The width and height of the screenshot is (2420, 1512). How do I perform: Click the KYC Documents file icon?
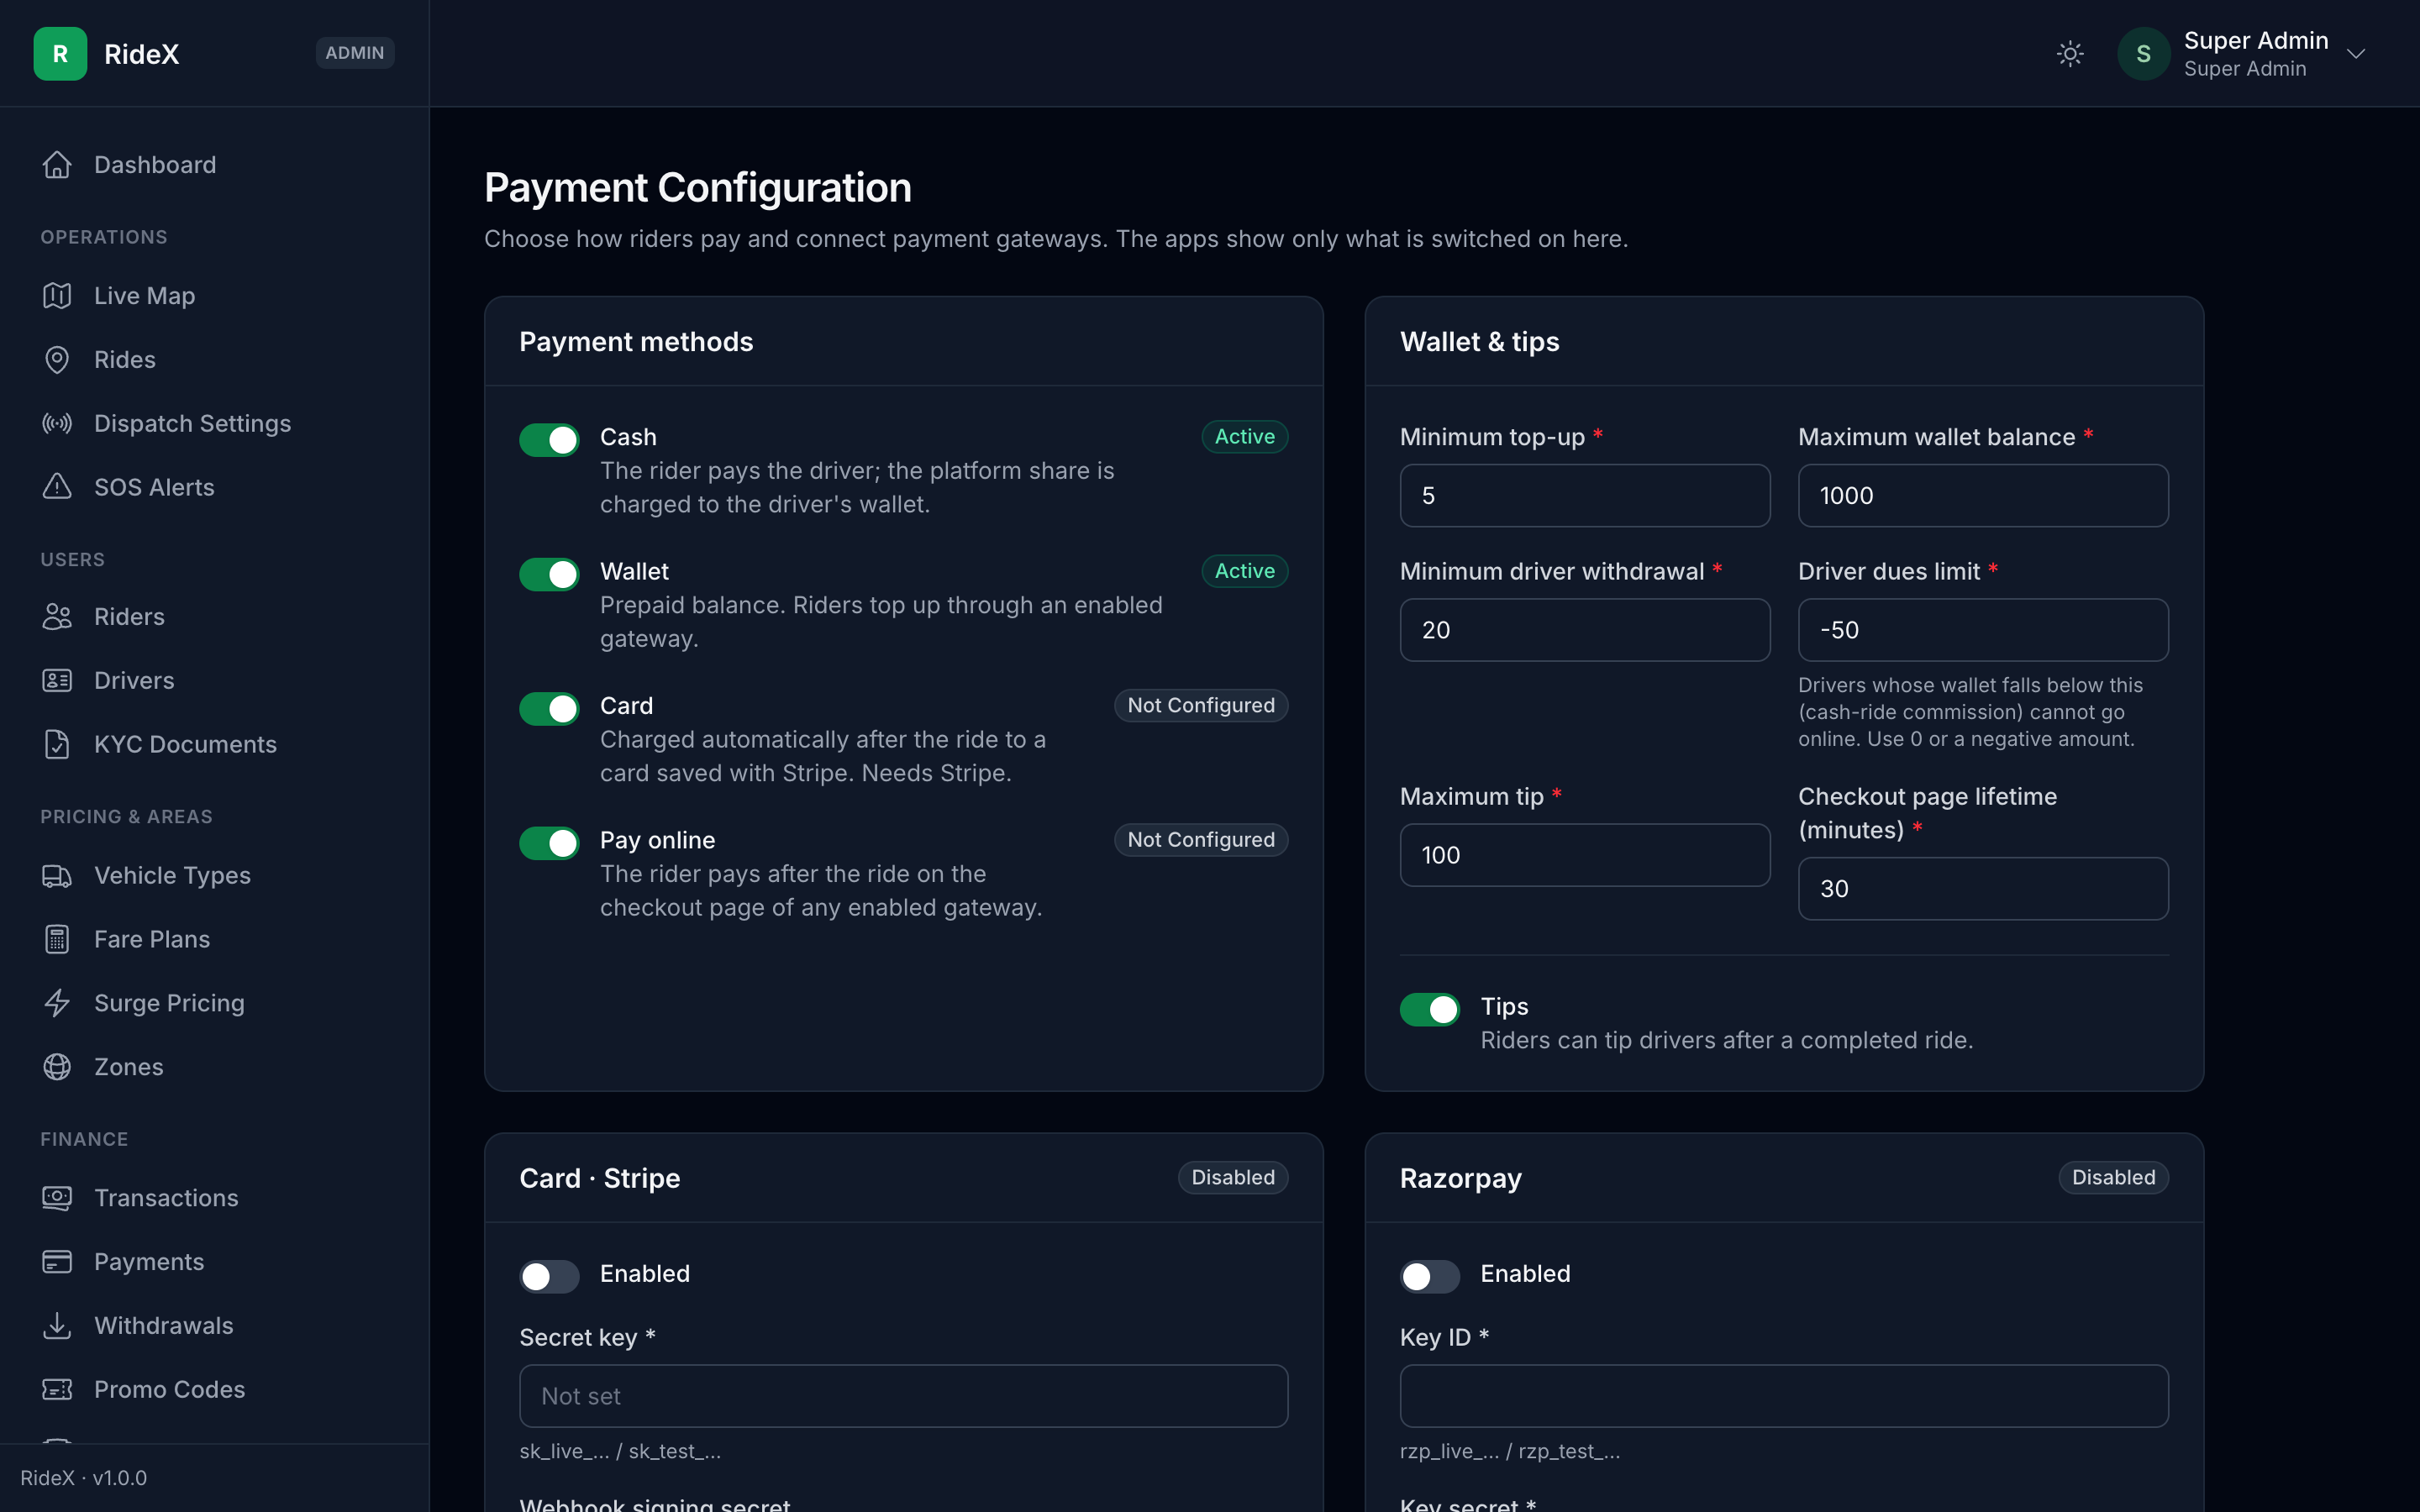(57, 745)
